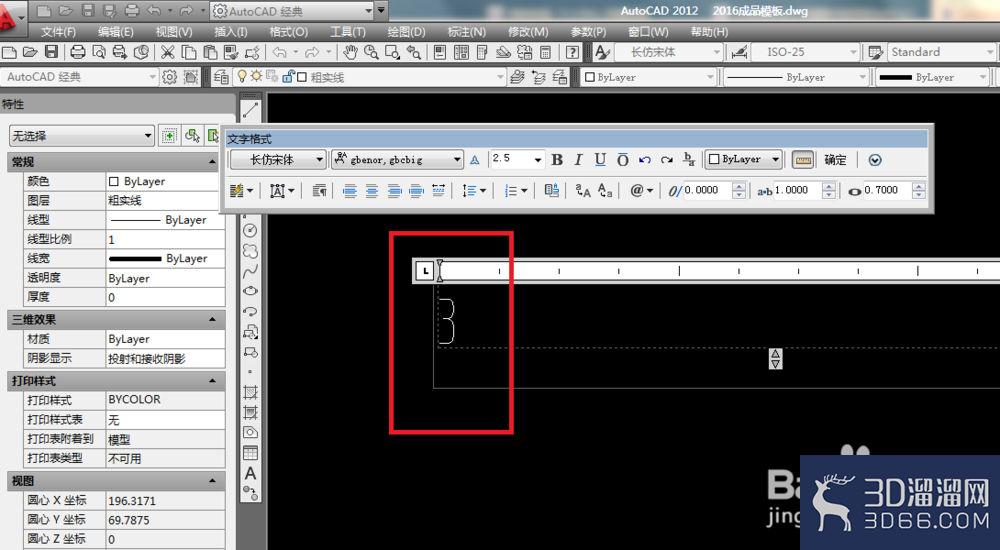
Task: Open the line spacing dropdown
Action: 474,190
